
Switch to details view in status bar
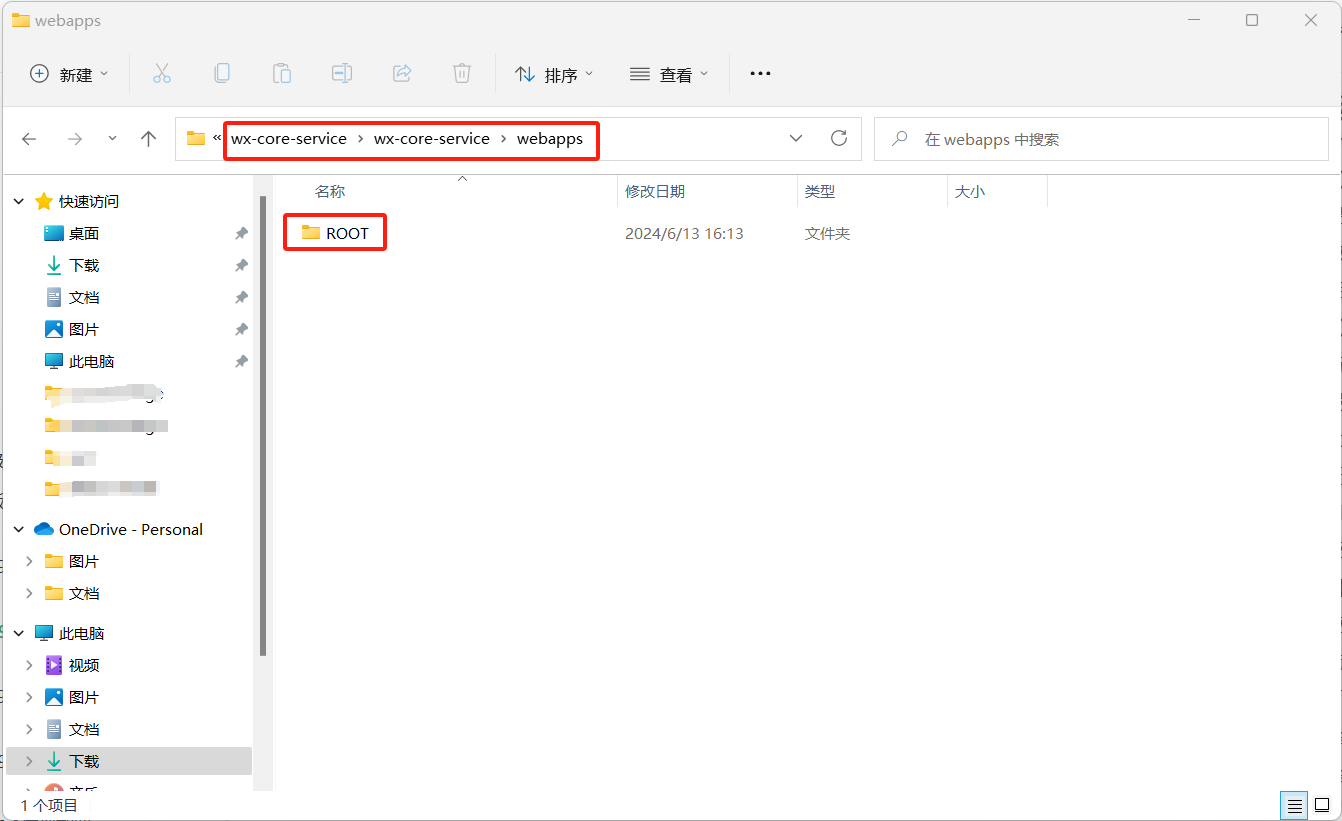pos(1295,805)
